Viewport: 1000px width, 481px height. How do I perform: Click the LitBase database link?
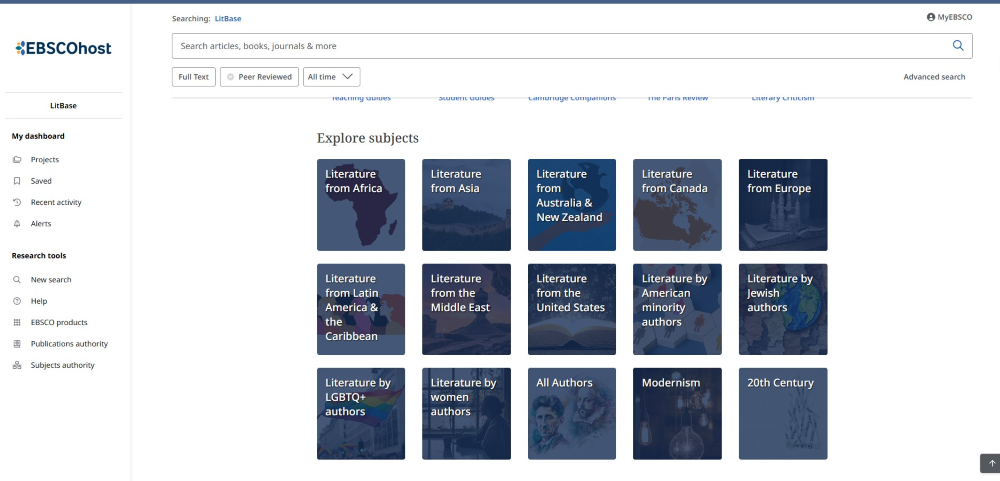(x=228, y=18)
